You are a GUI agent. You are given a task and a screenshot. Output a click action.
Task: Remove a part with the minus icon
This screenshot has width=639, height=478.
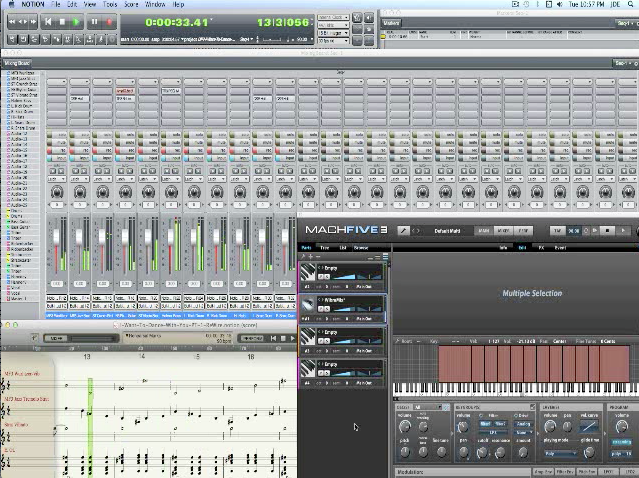coord(318,256)
